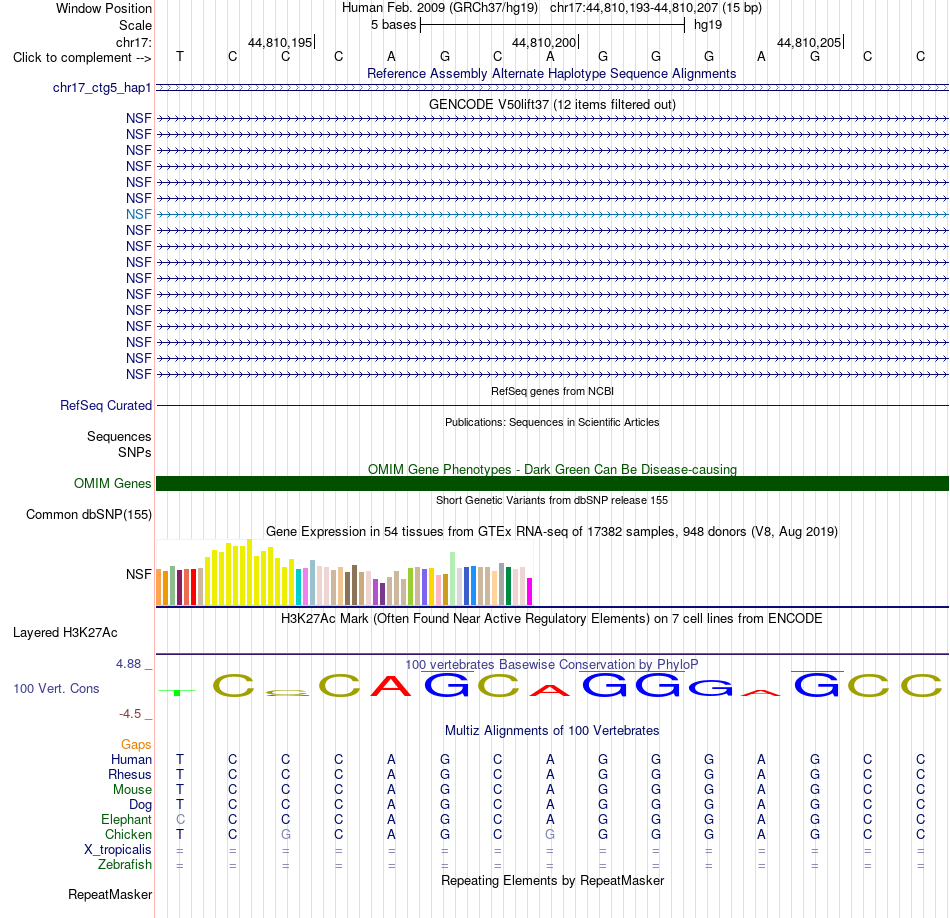This screenshot has height=918, width=950.
Task: Click Publications: Sequences in Scientific Articles title
Action: 552,422
